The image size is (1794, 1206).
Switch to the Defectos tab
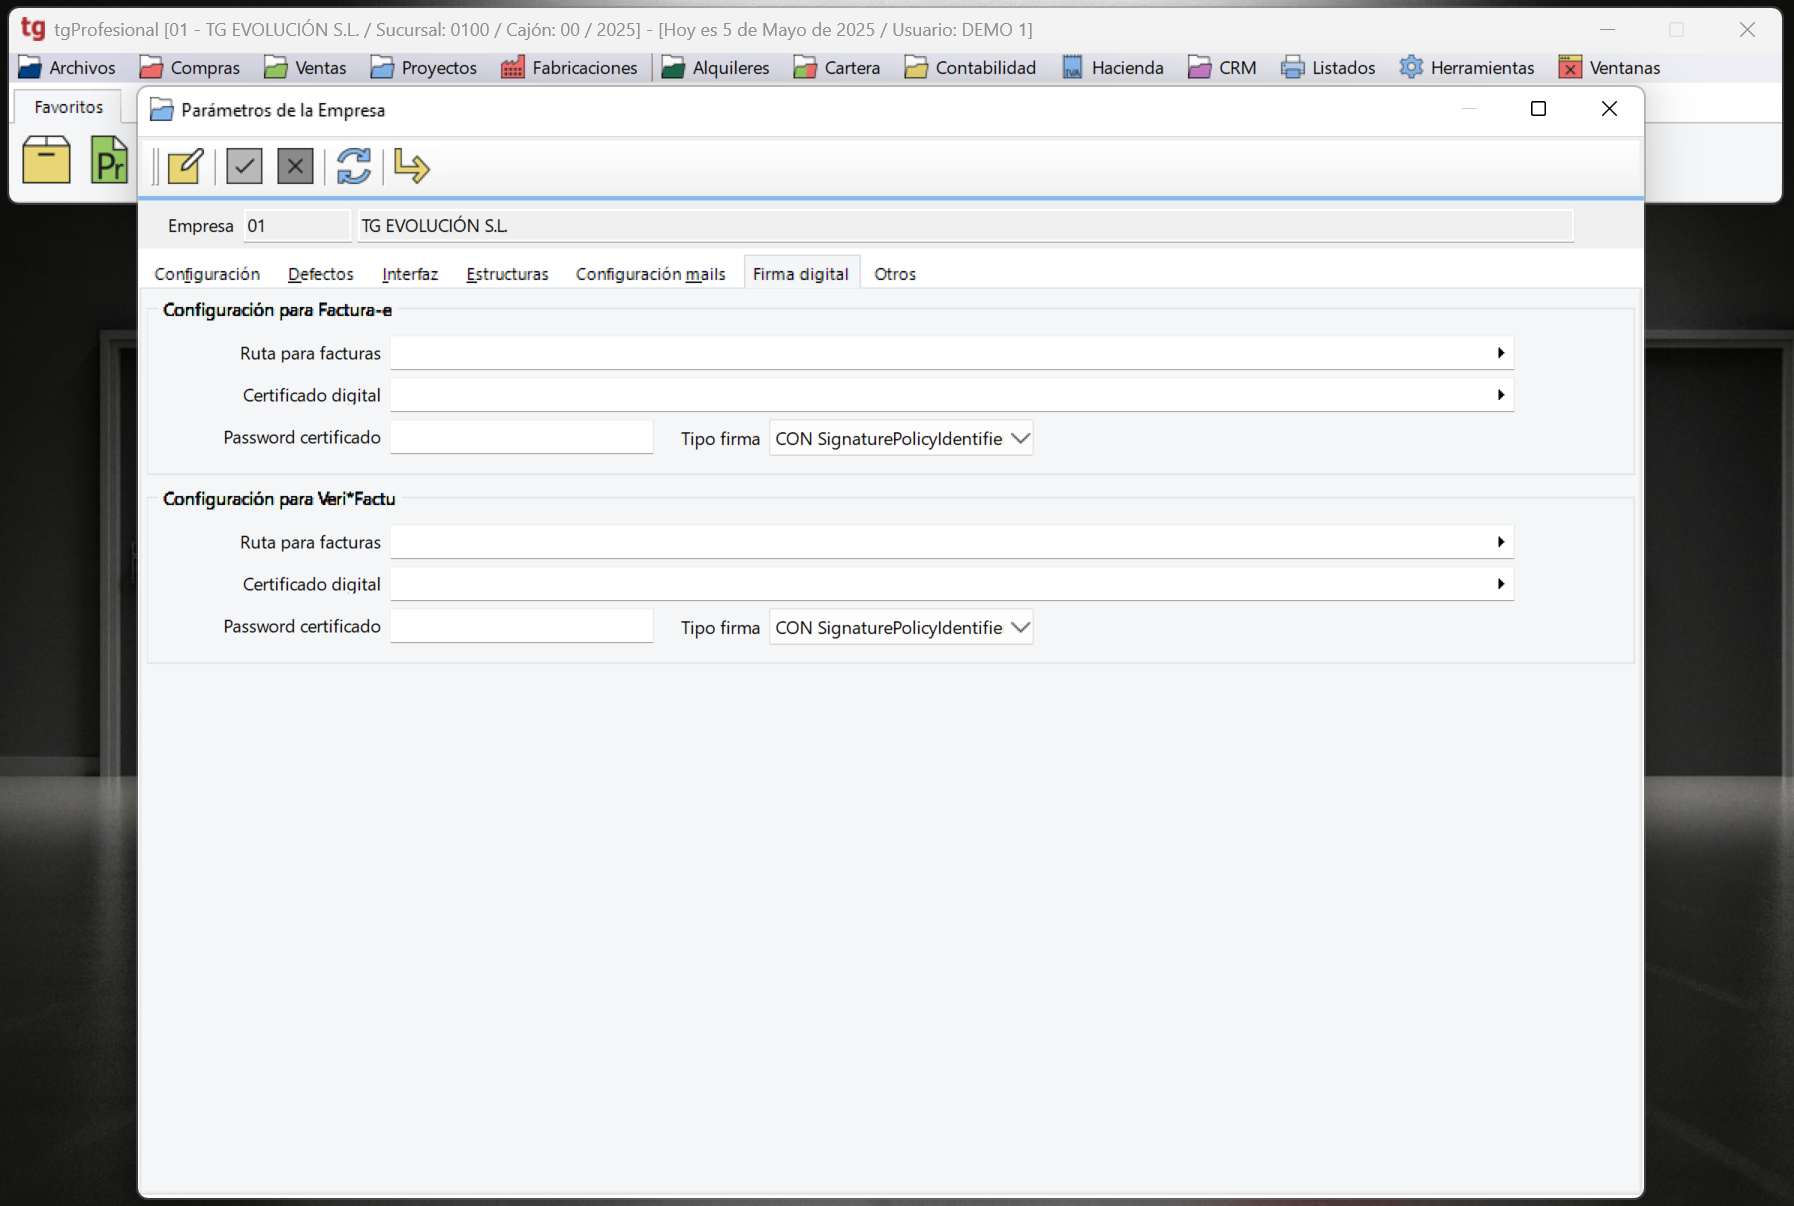321,274
